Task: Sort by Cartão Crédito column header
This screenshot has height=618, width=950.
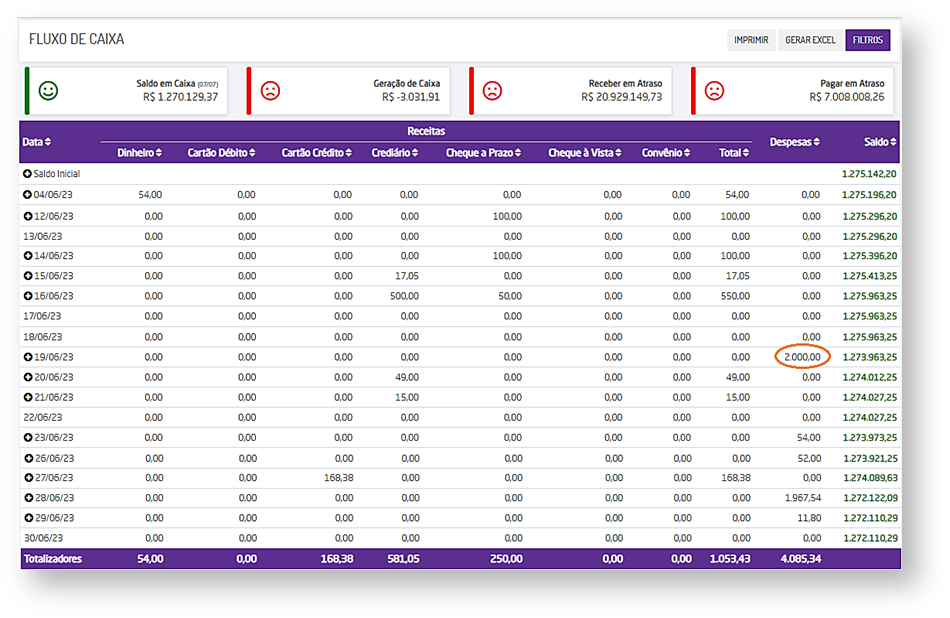Action: [x=317, y=153]
